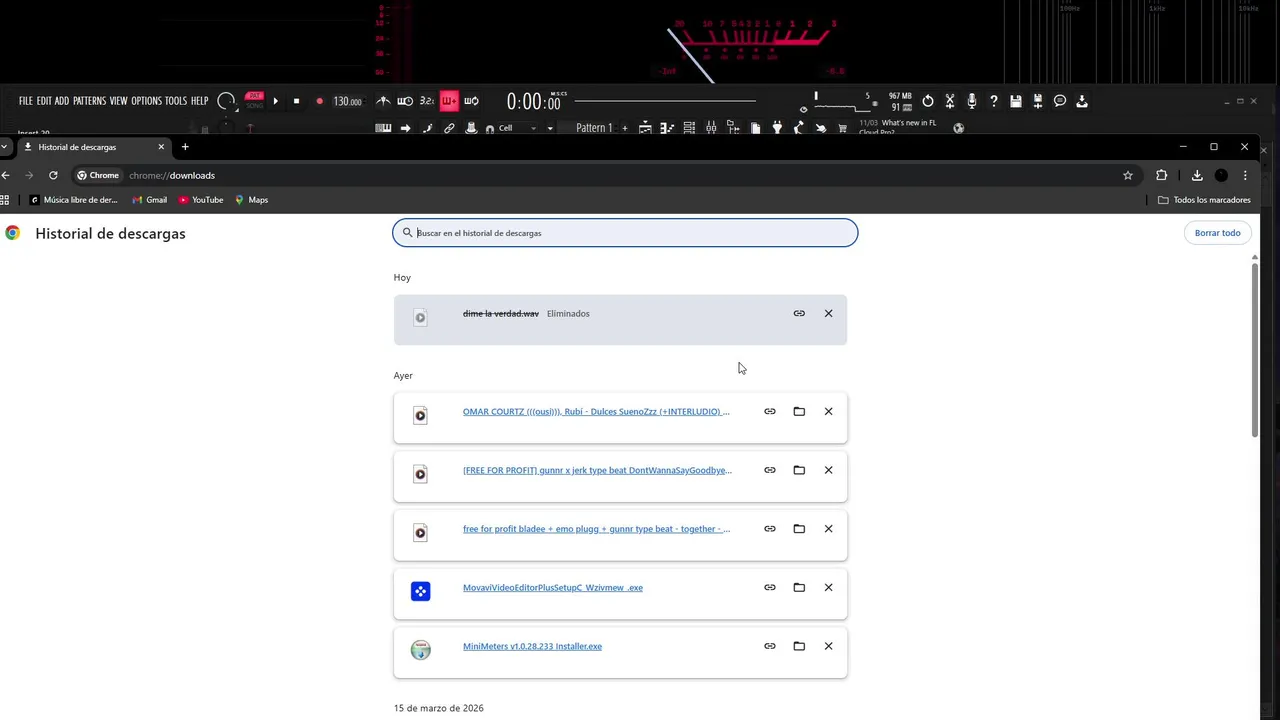The image size is (1280, 720).
Task: Open FL Studio ADD menu
Action: [62, 101]
